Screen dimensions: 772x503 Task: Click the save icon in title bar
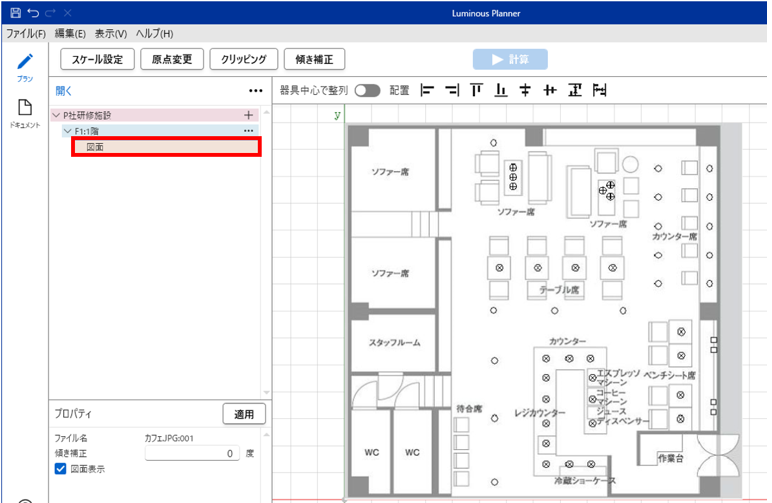14,12
